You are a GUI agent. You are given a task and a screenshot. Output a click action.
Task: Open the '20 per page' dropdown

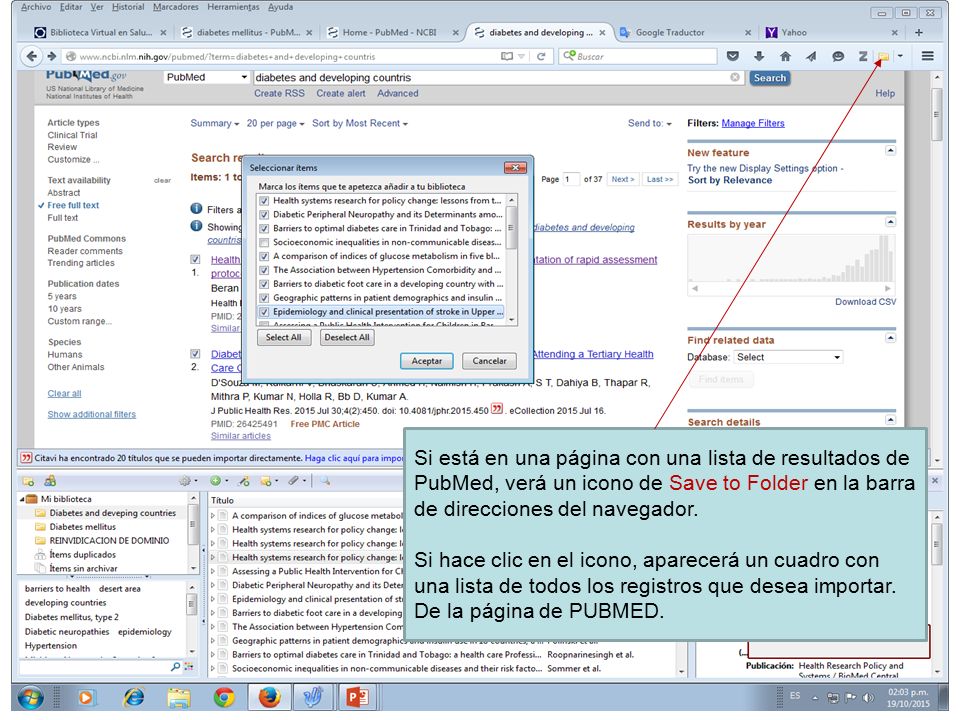coord(275,123)
